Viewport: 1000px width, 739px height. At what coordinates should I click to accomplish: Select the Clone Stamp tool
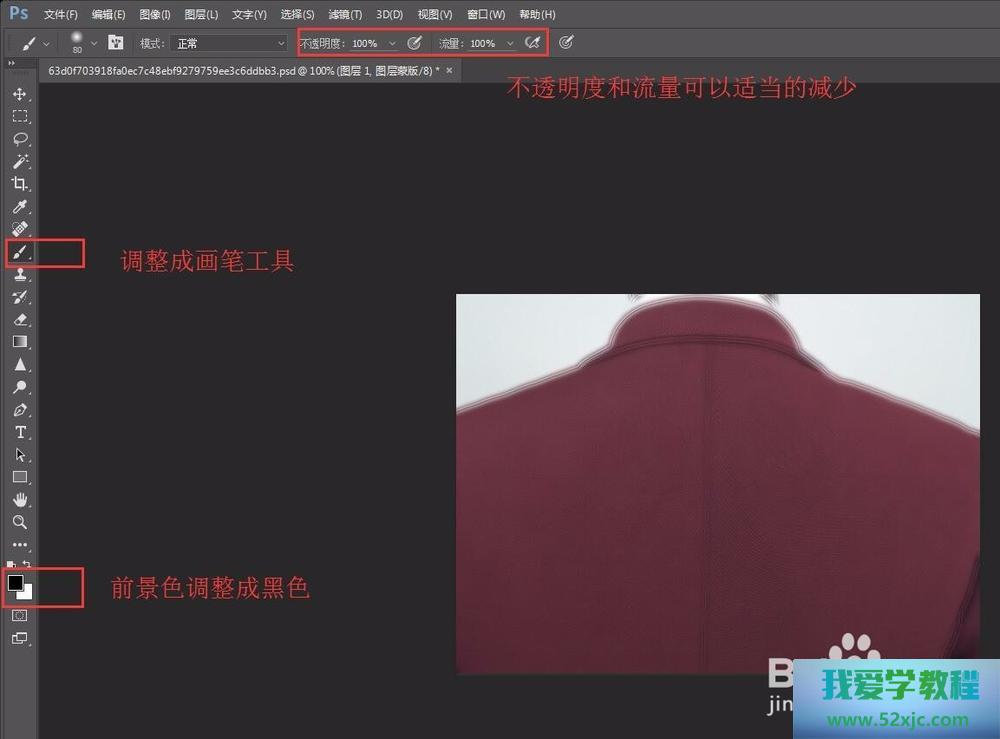tap(19, 275)
